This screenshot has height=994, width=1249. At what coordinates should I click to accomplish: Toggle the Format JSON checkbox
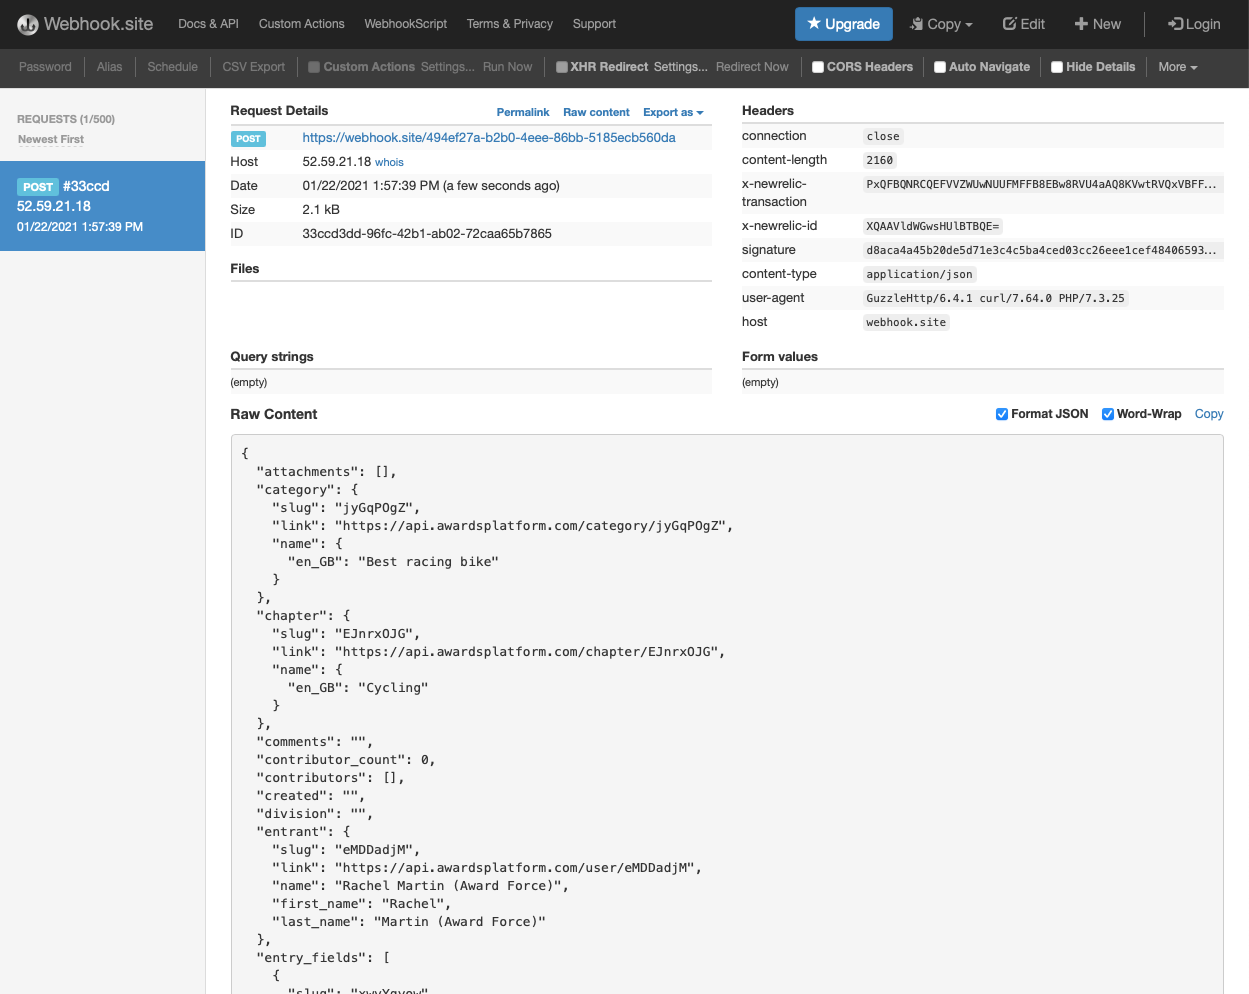click(1002, 414)
